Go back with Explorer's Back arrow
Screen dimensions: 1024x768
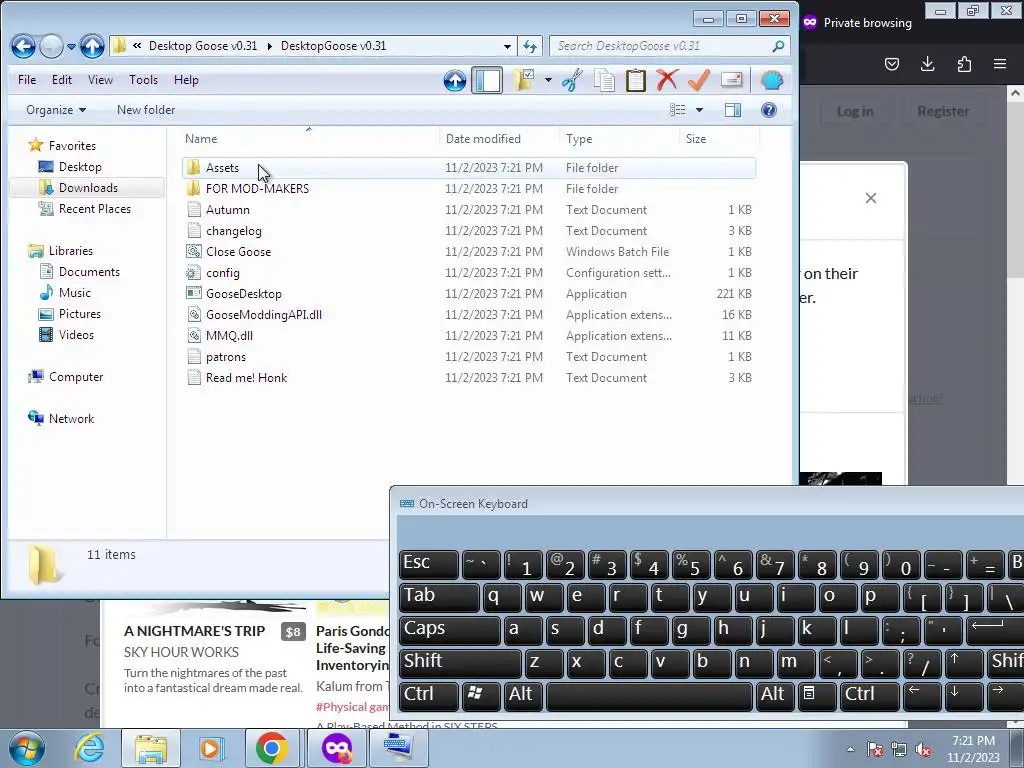[x=23, y=46]
